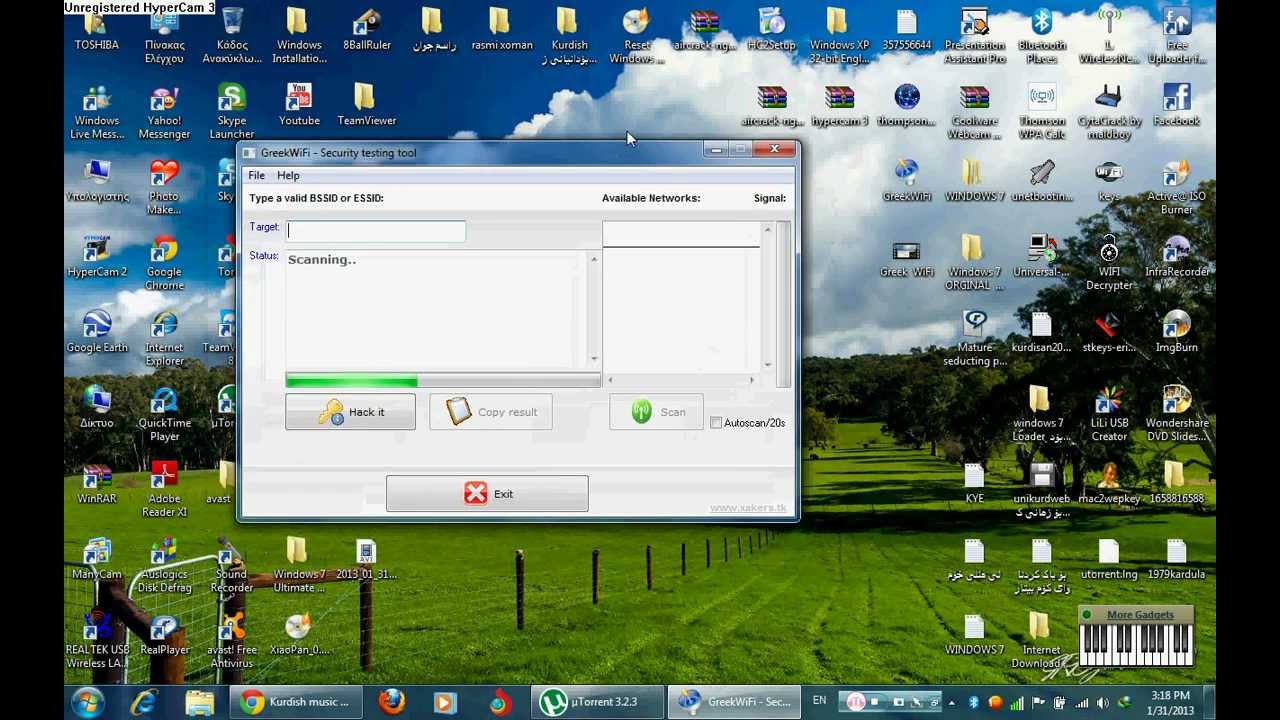This screenshot has width=1280, height=720.
Task: Open the Help menu in GreekWiFi
Action: click(x=288, y=176)
